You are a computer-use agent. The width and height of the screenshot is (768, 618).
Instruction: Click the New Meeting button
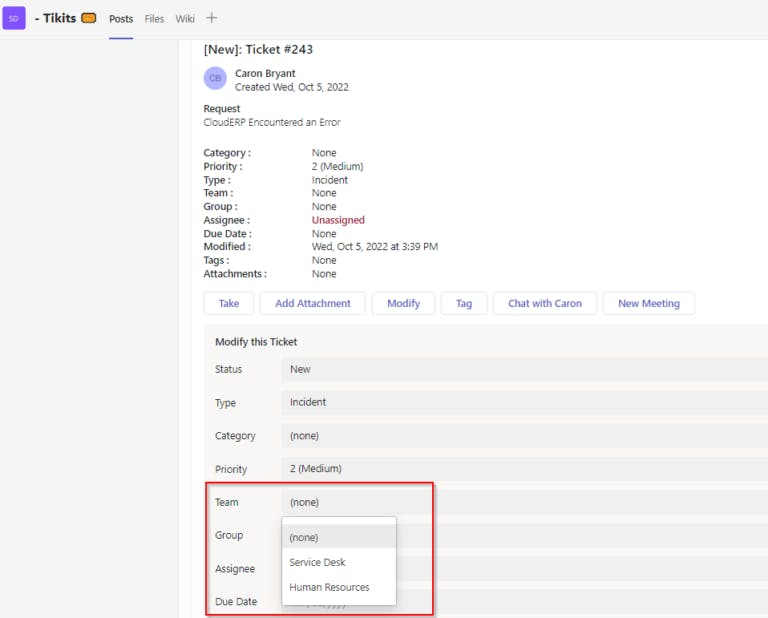(x=648, y=303)
